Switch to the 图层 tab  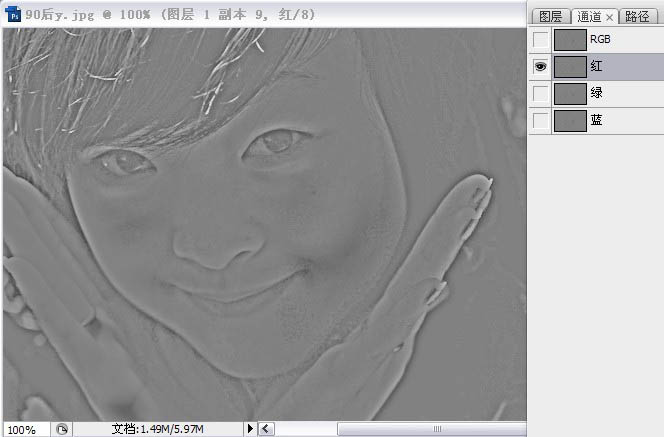(x=551, y=17)
